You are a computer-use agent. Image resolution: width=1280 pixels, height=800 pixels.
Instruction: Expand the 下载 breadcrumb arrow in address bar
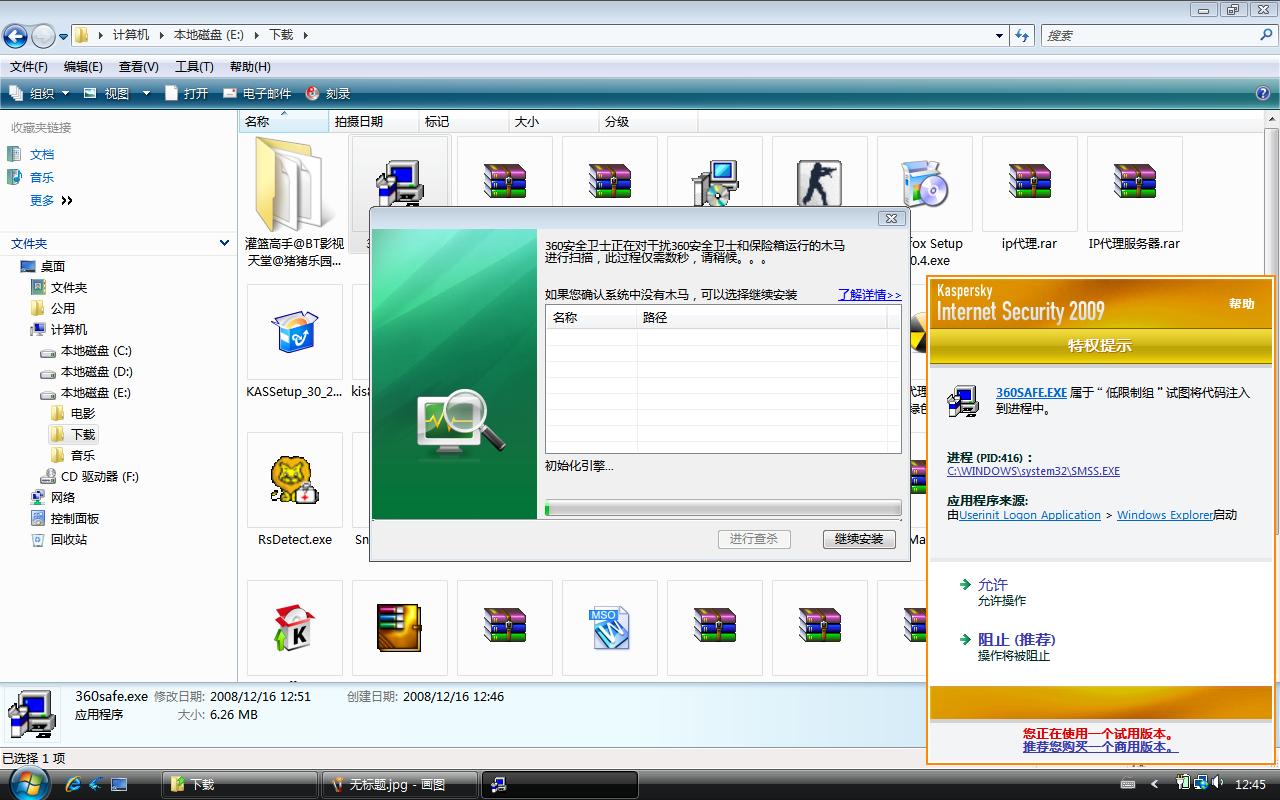[305, 35]
